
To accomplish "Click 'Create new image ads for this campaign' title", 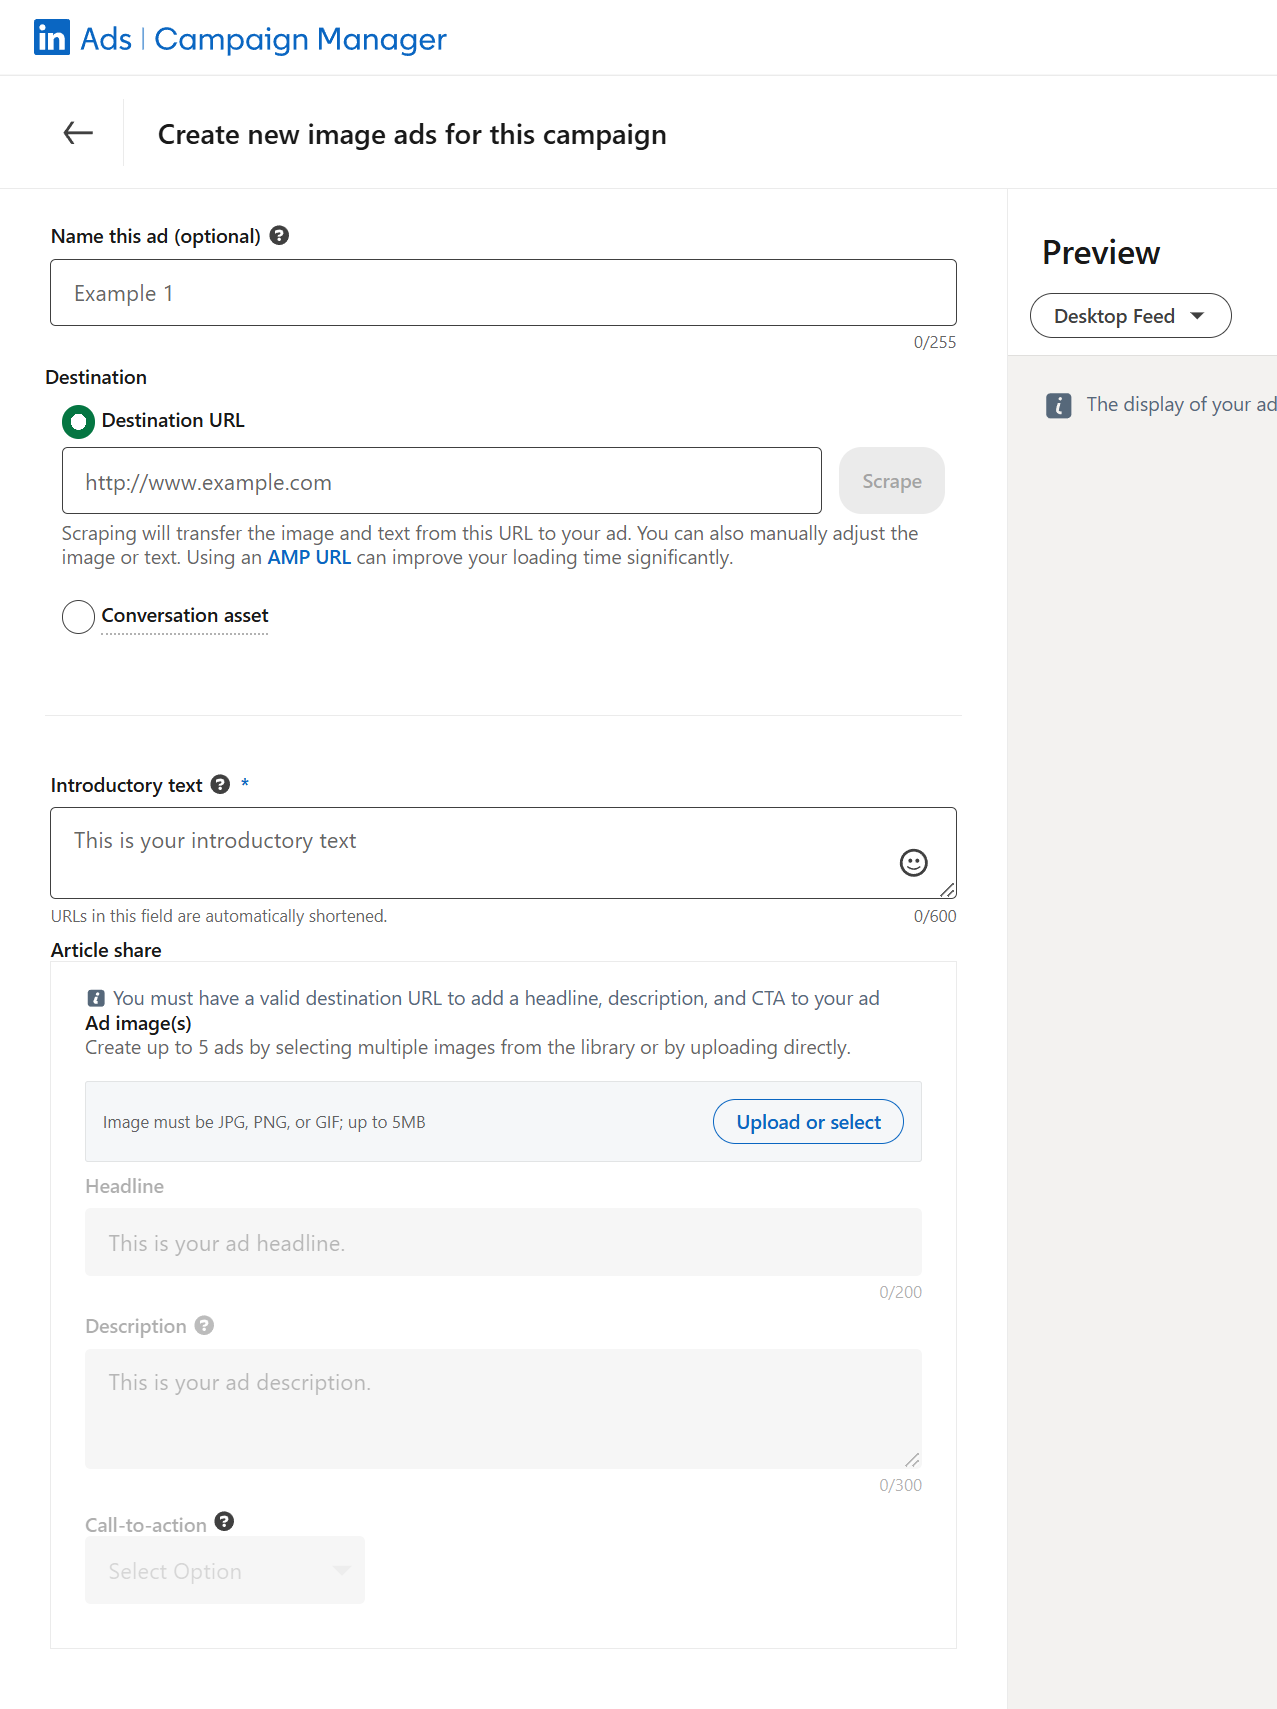I will (412, 134).
